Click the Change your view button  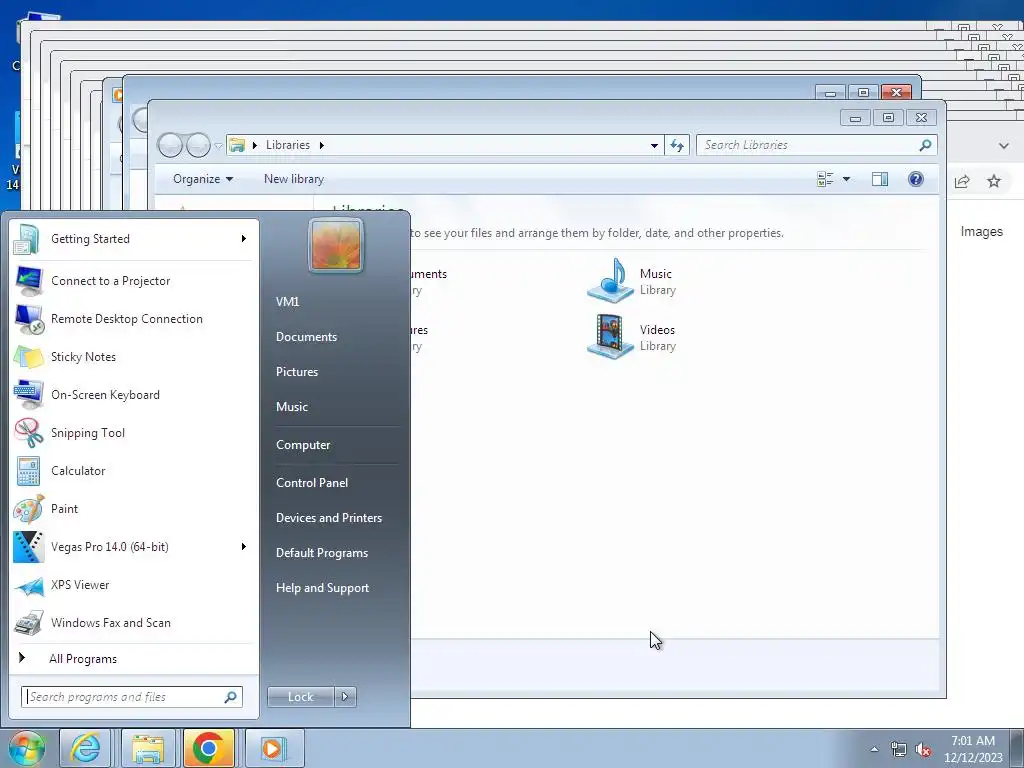coord(825,179)
